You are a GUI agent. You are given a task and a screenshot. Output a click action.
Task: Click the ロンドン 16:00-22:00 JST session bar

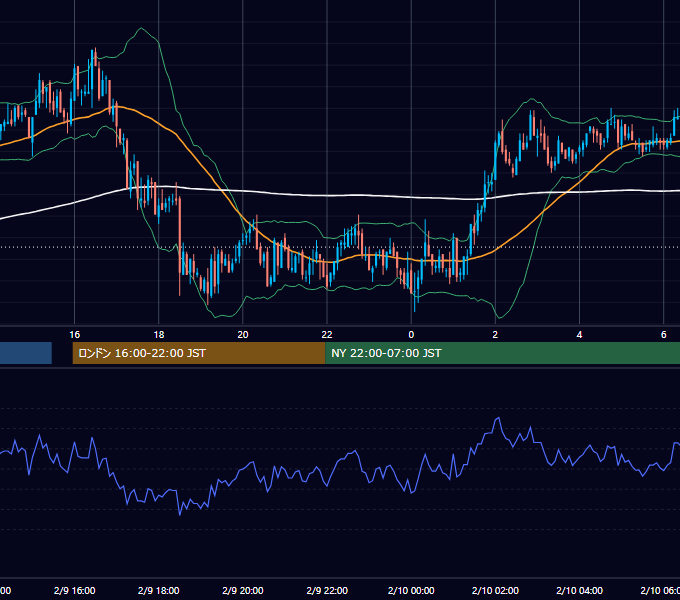pyautogui.click(x=199, y=353)
